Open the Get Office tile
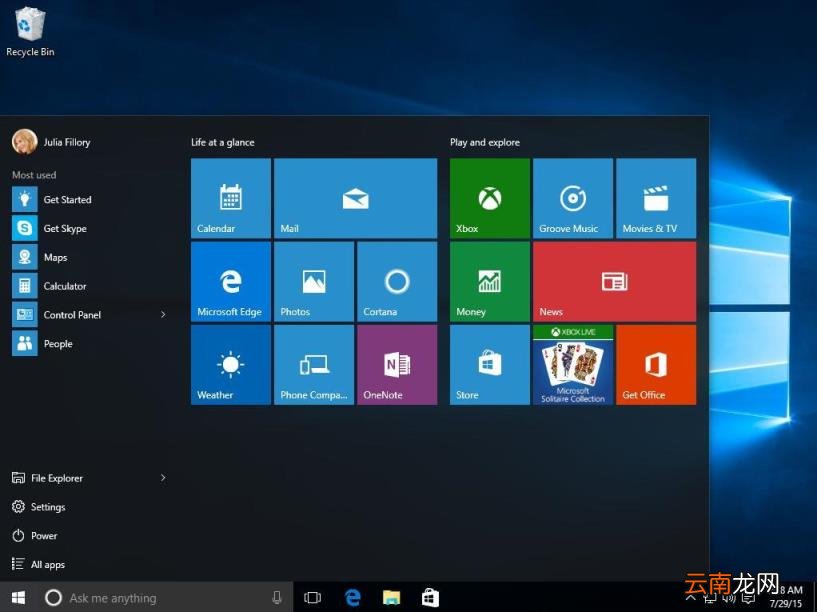The width and height of the screenshot is (817, 612). click(656, 365)
